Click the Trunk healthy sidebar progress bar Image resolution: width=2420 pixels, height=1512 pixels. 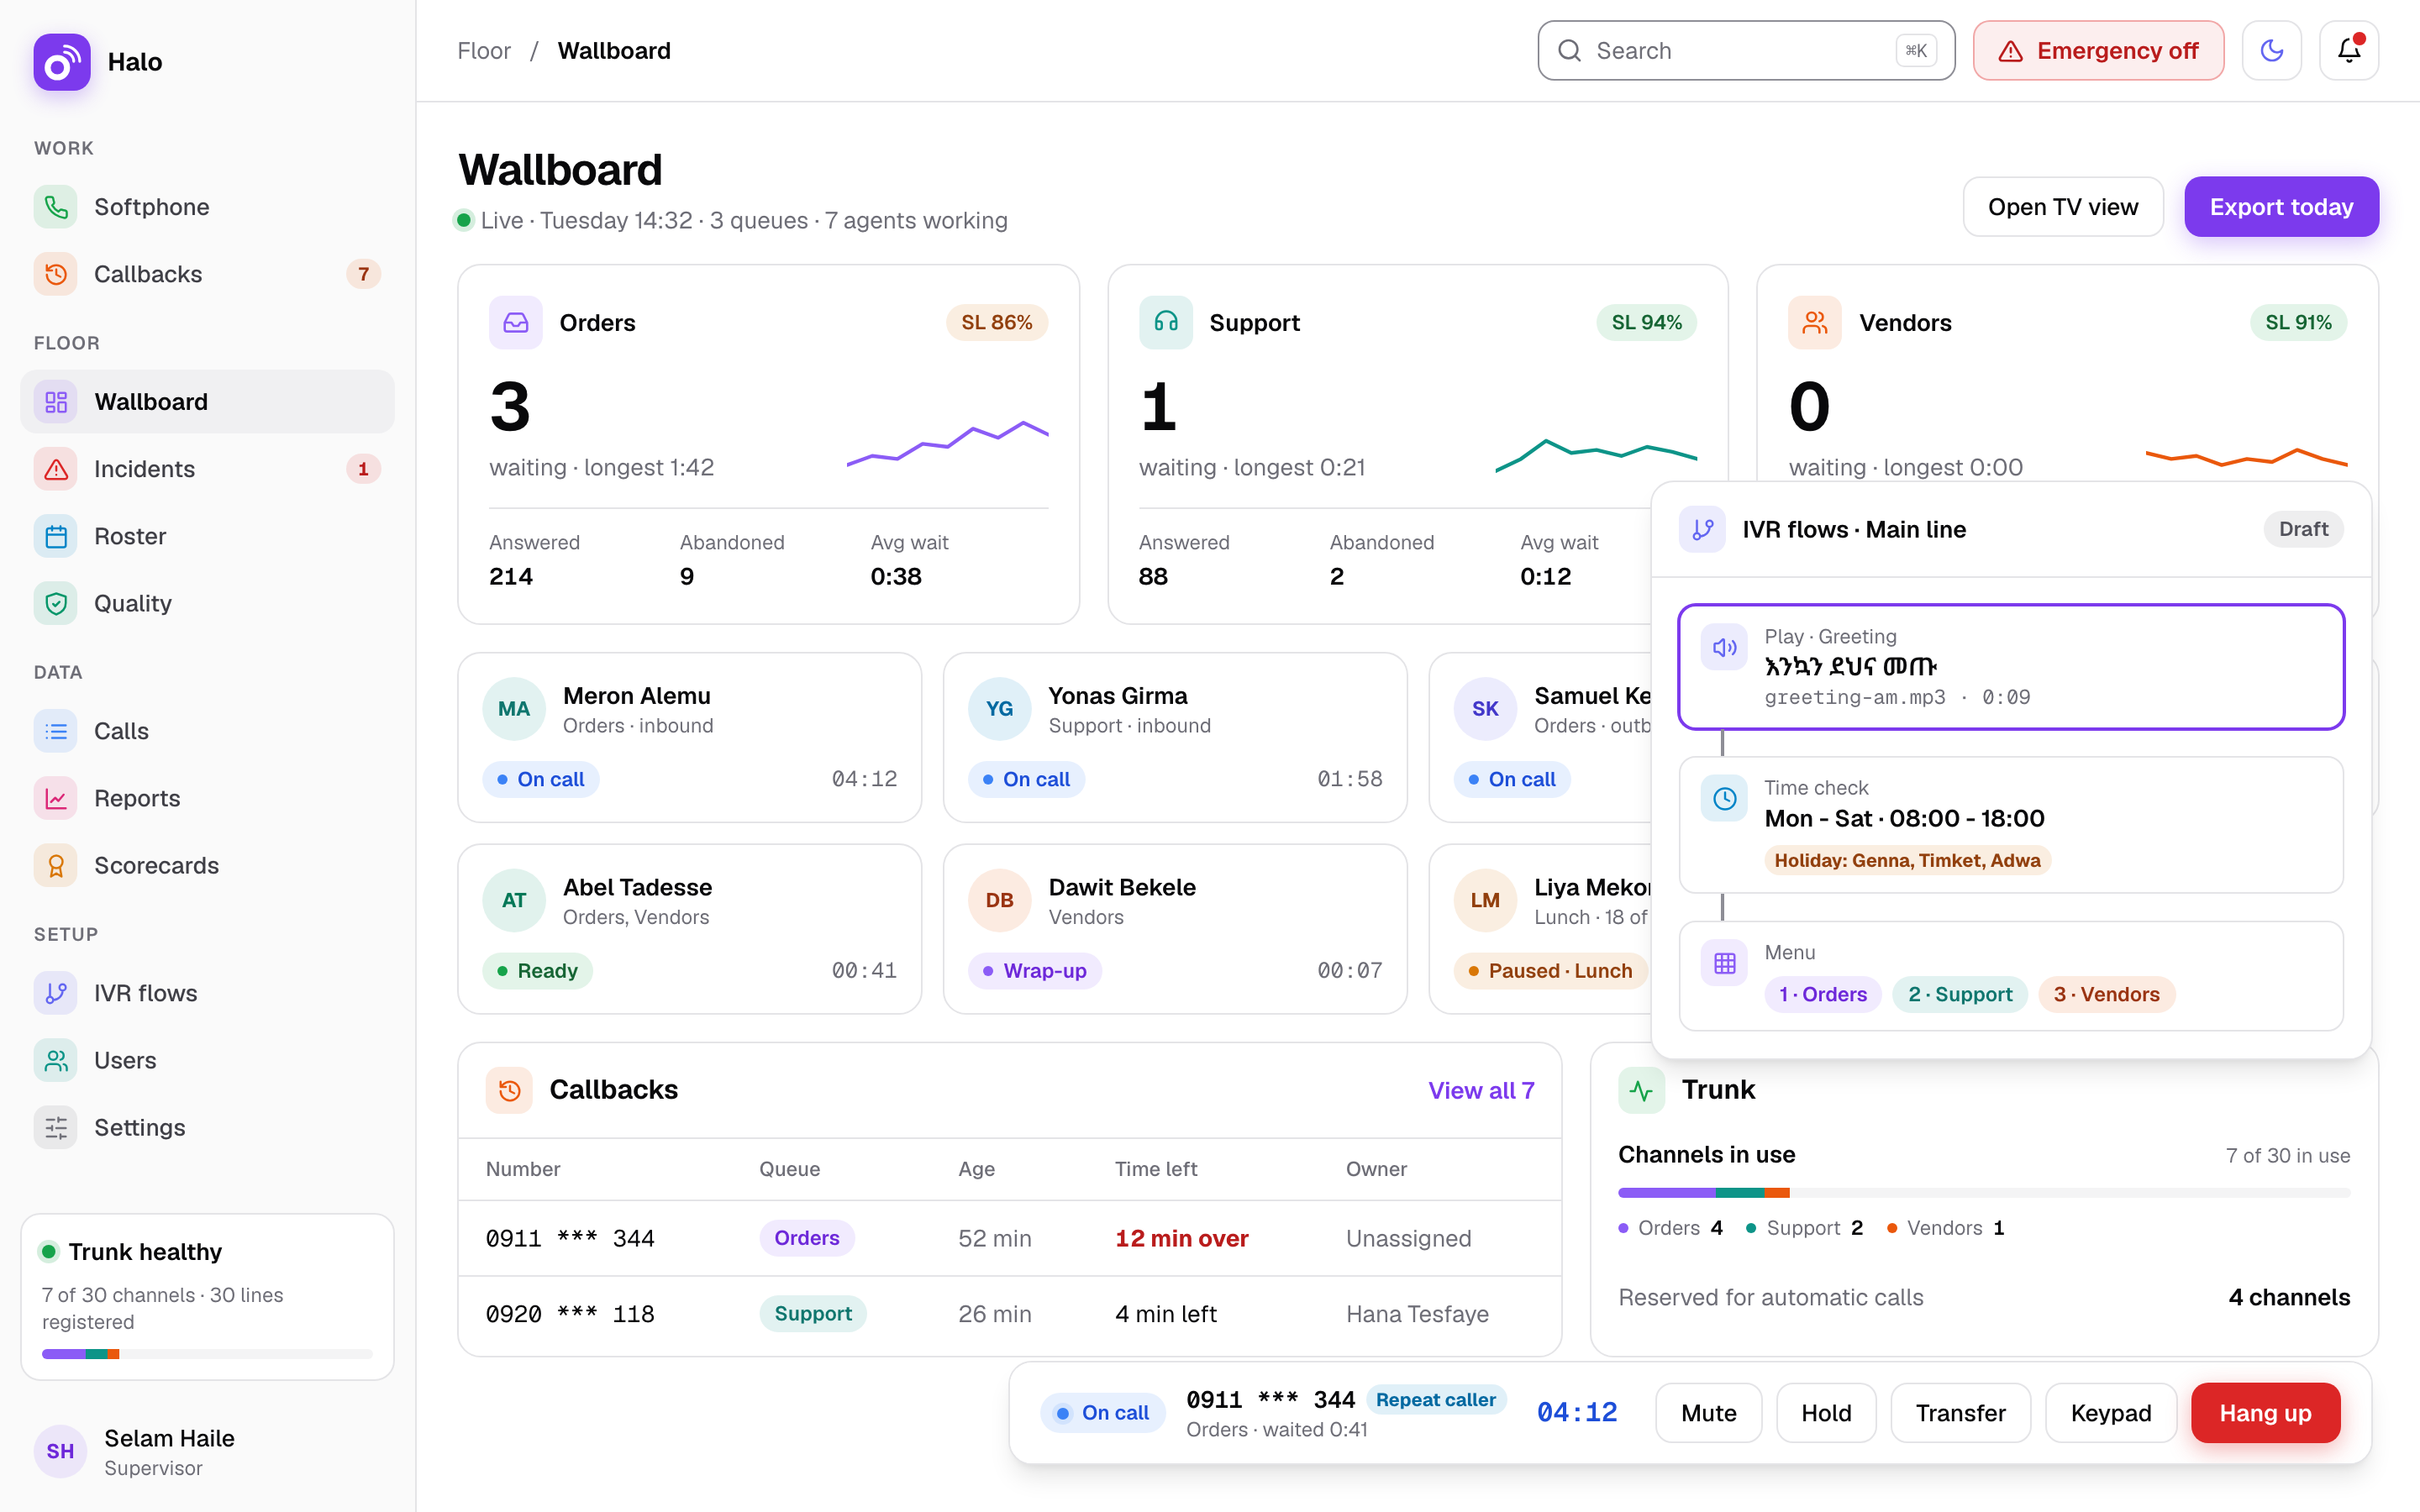pyautogui.click(x=207, y=1354)
